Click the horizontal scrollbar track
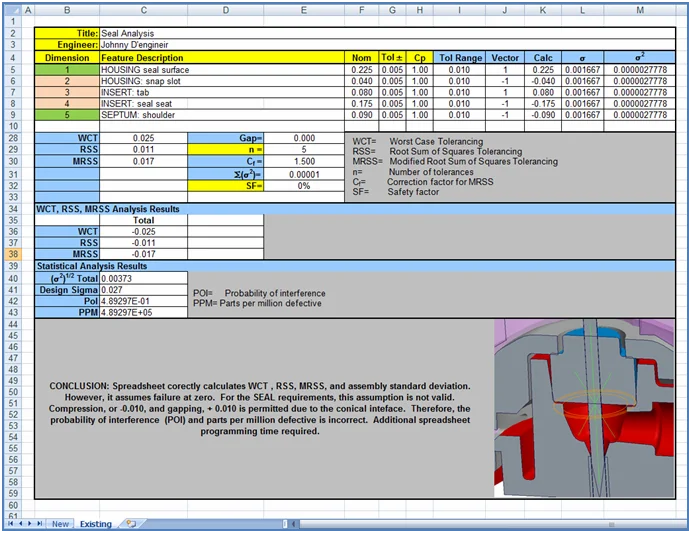This screenshot has height=533, width=691. tap(491, 524)
